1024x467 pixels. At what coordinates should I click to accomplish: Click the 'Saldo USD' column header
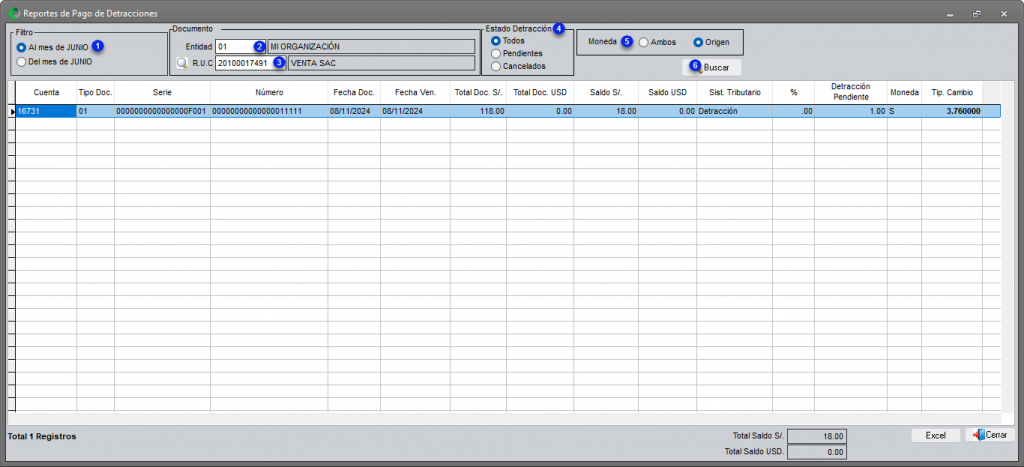(x=667, y=93)
